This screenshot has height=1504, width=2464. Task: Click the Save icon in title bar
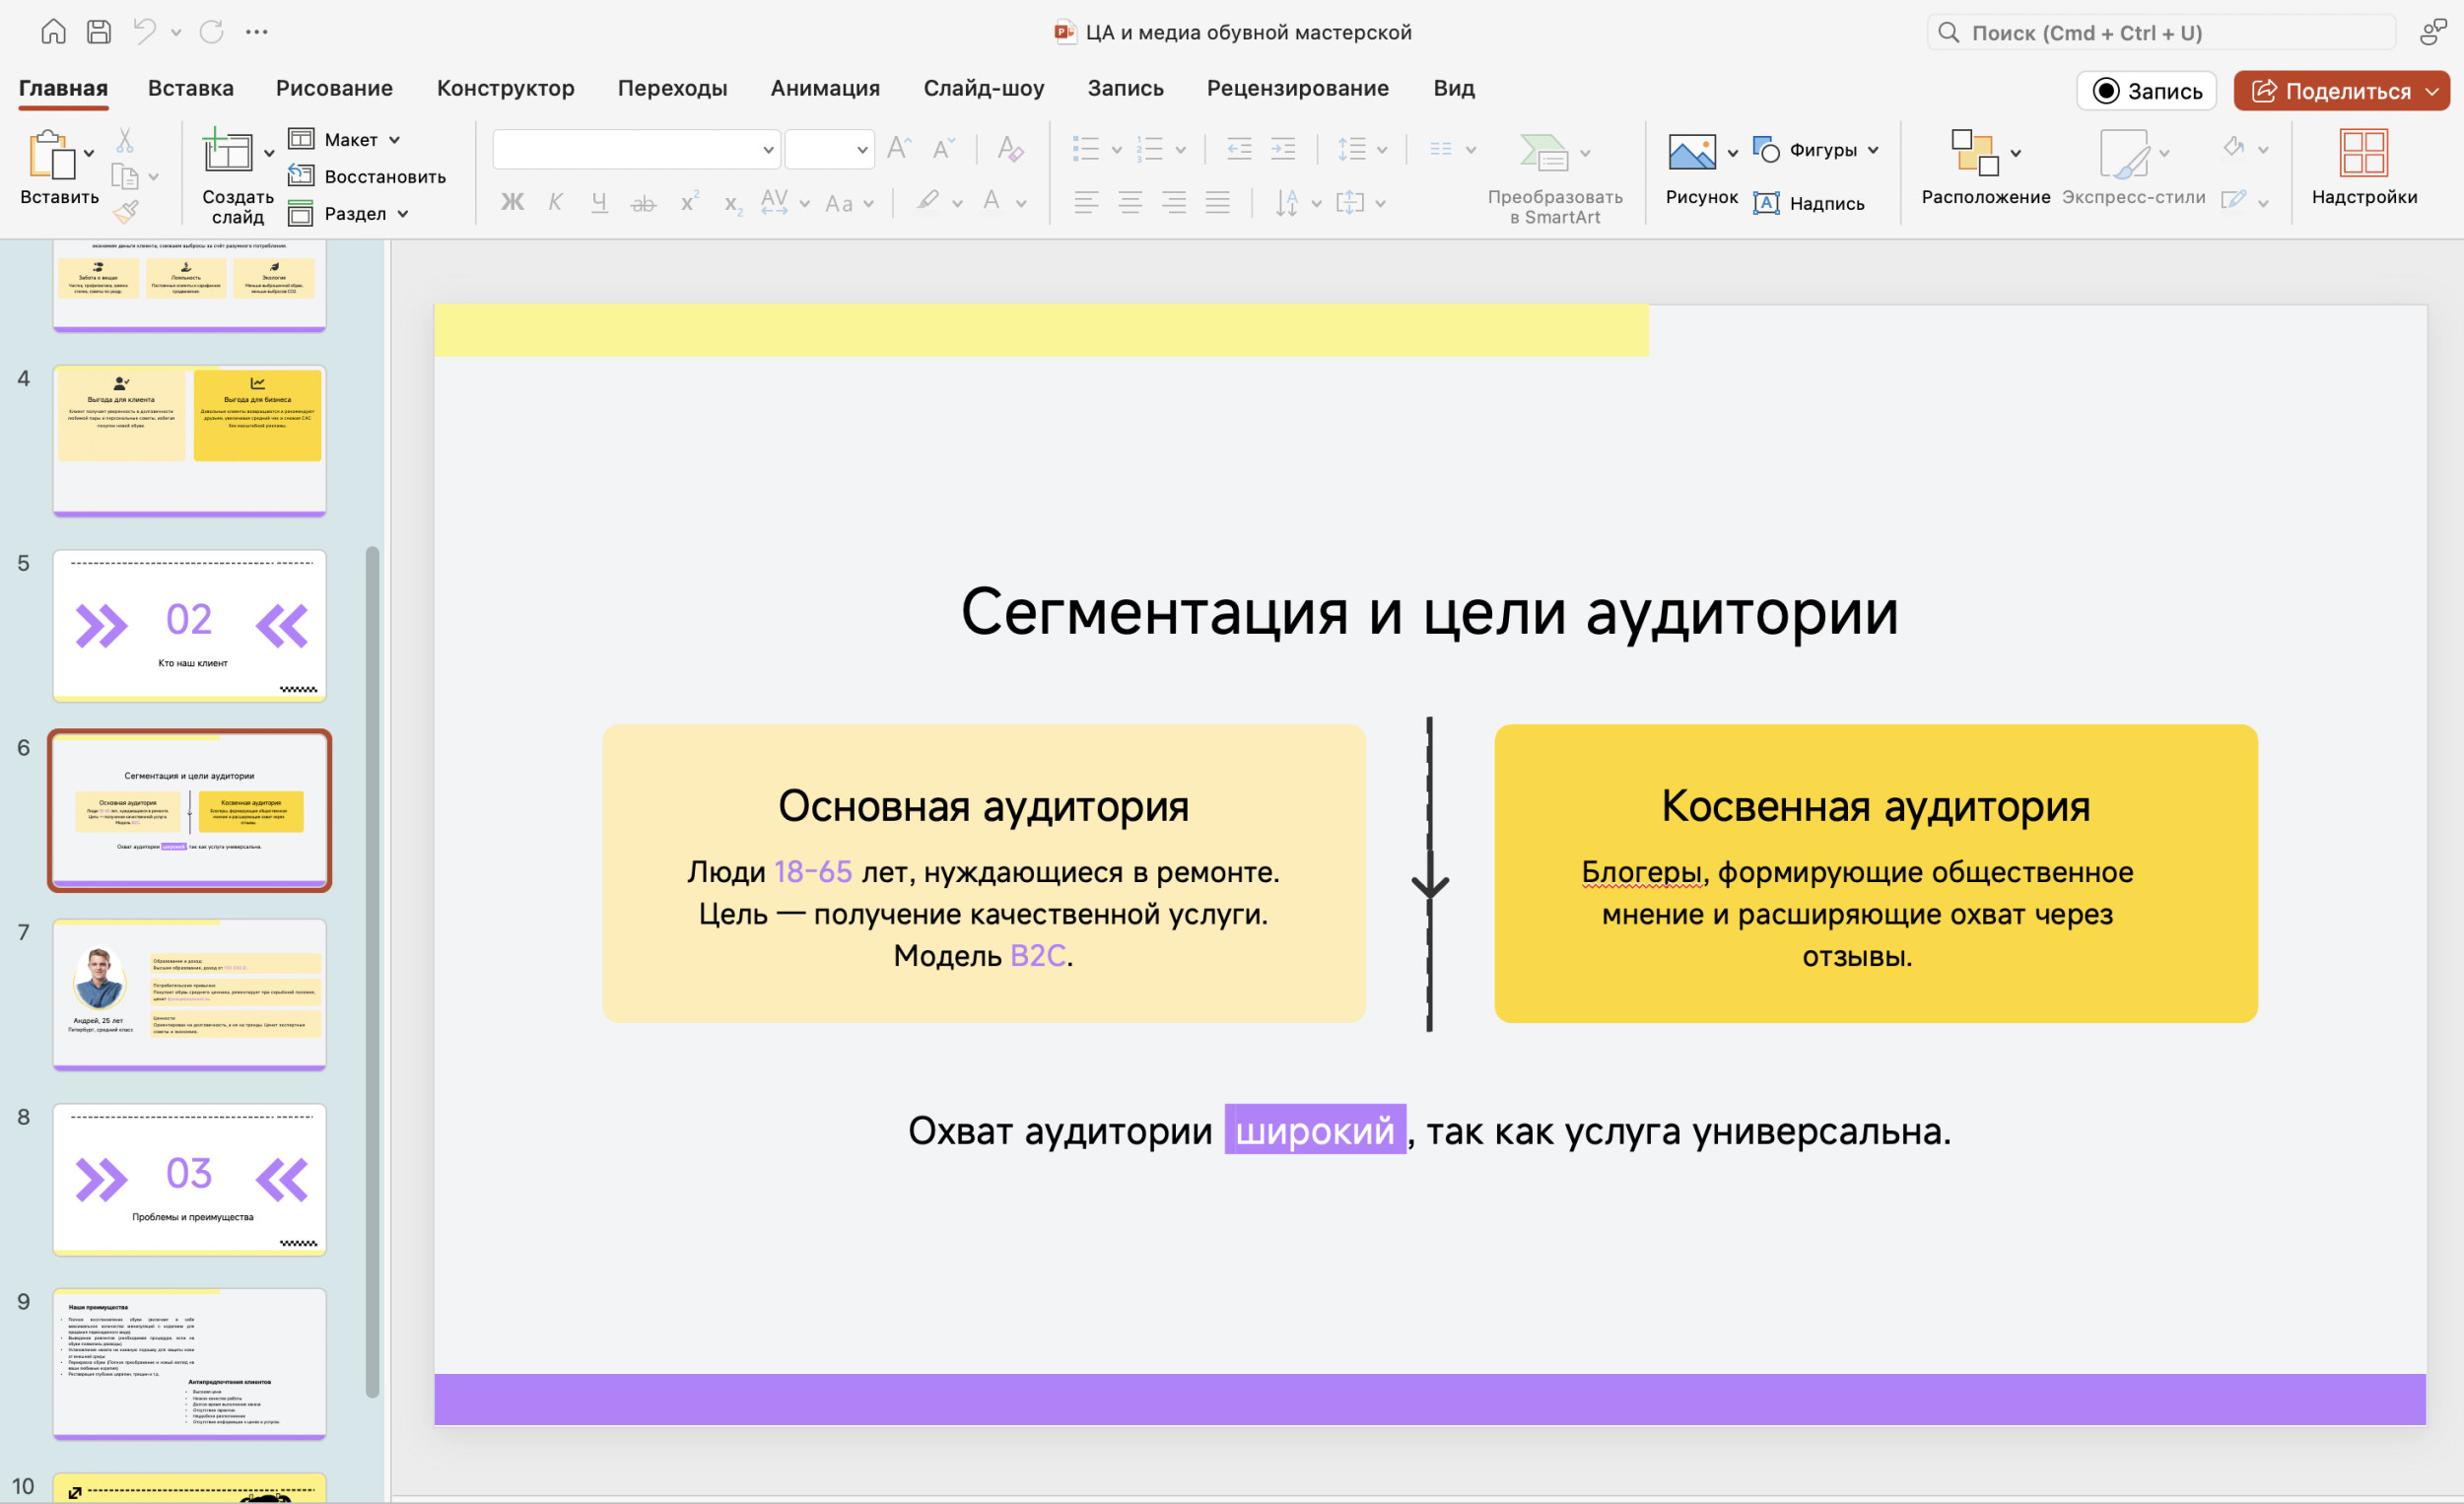pyautogui.click(x=98, y=32)
